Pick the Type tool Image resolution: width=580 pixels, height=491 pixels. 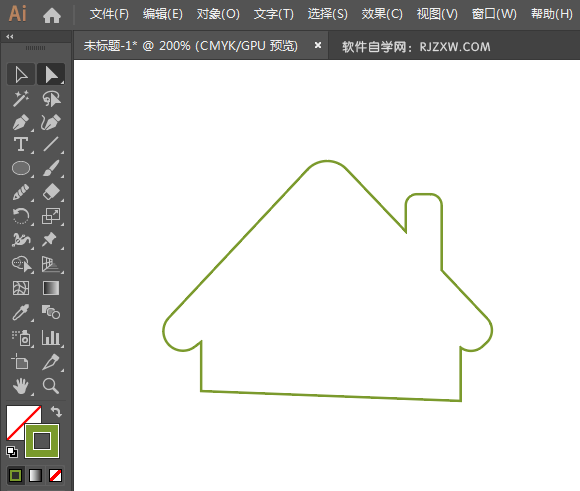click(21, 144)
